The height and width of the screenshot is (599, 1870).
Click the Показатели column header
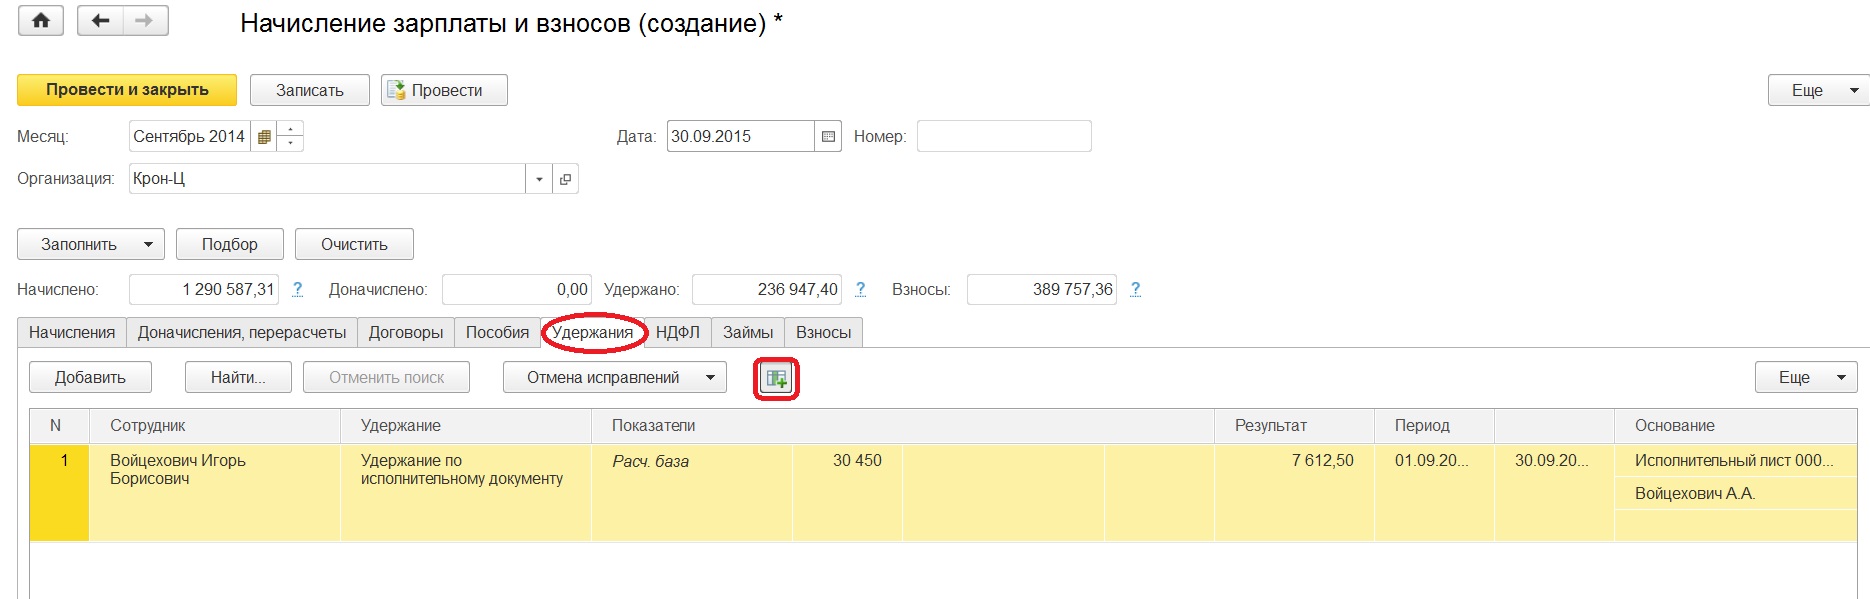(903, 426)
